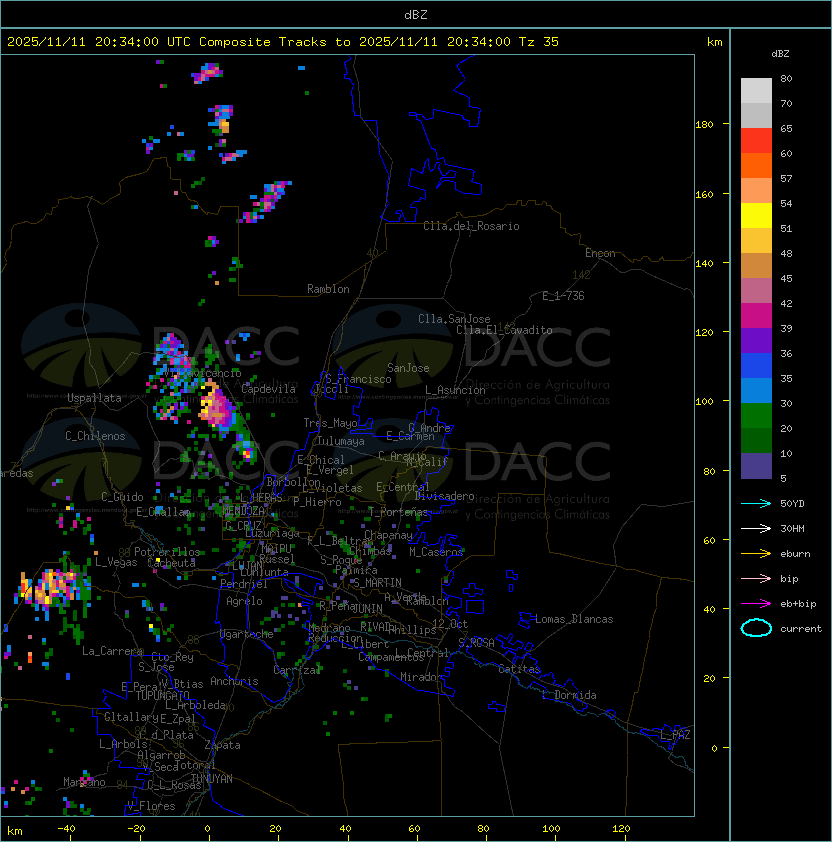Click the 50YD cyan arrow legend icon
The image size is (832, 842).
click(756, 504)
